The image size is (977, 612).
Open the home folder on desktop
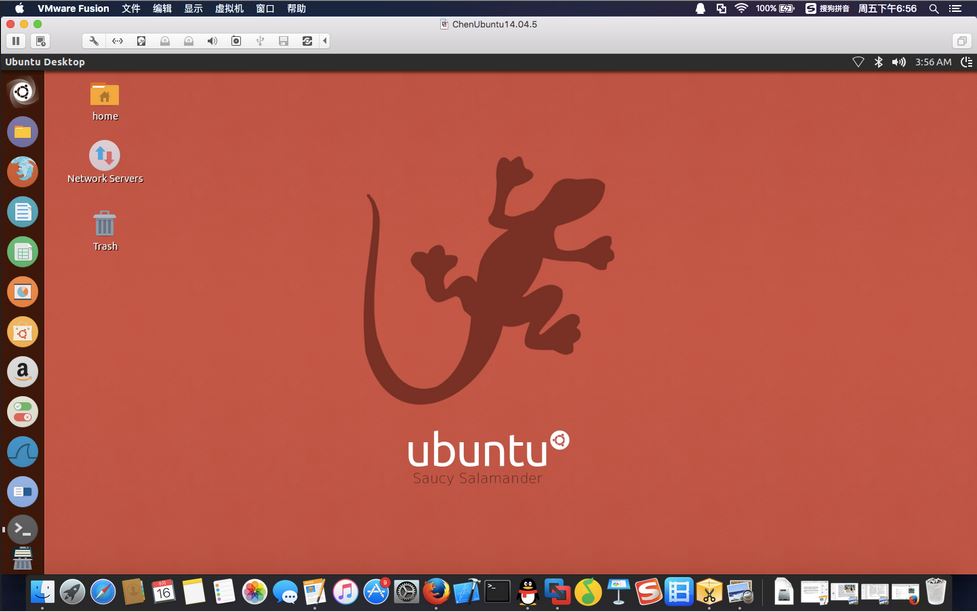(x=104, y=96)
